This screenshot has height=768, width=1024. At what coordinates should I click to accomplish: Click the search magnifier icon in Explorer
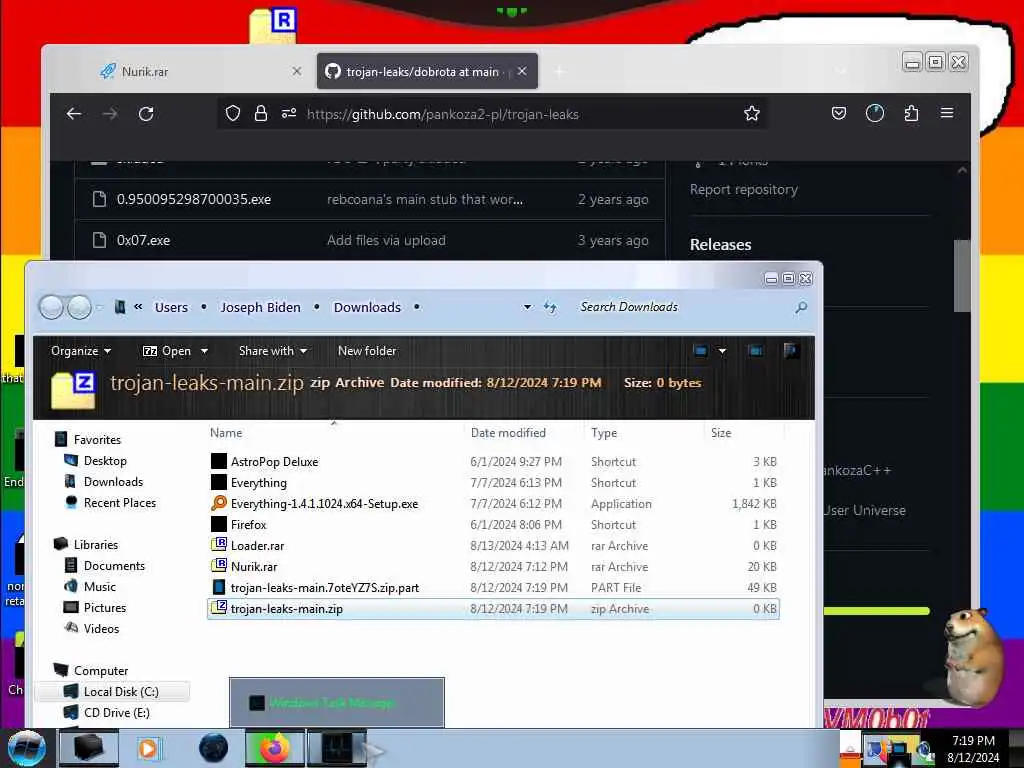801,307
